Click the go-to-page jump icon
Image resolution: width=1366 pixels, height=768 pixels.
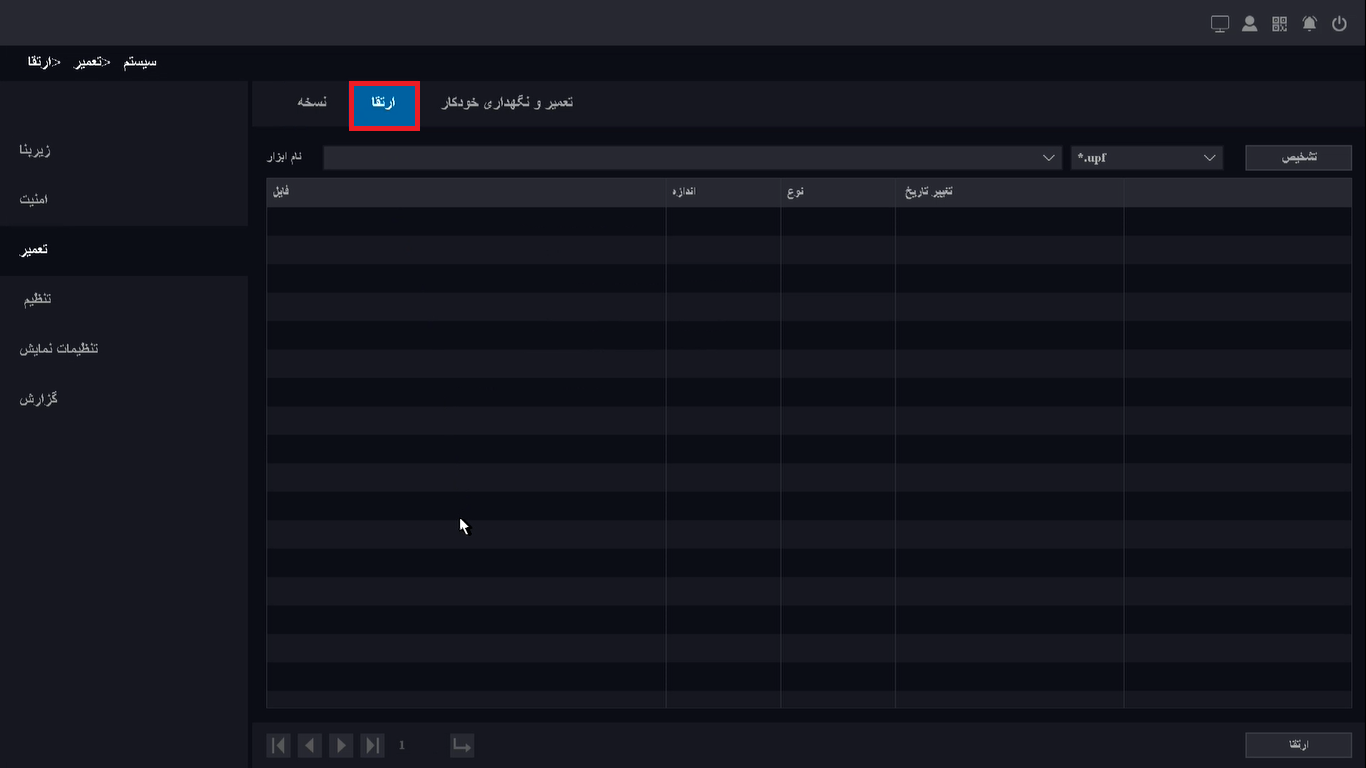461,745
